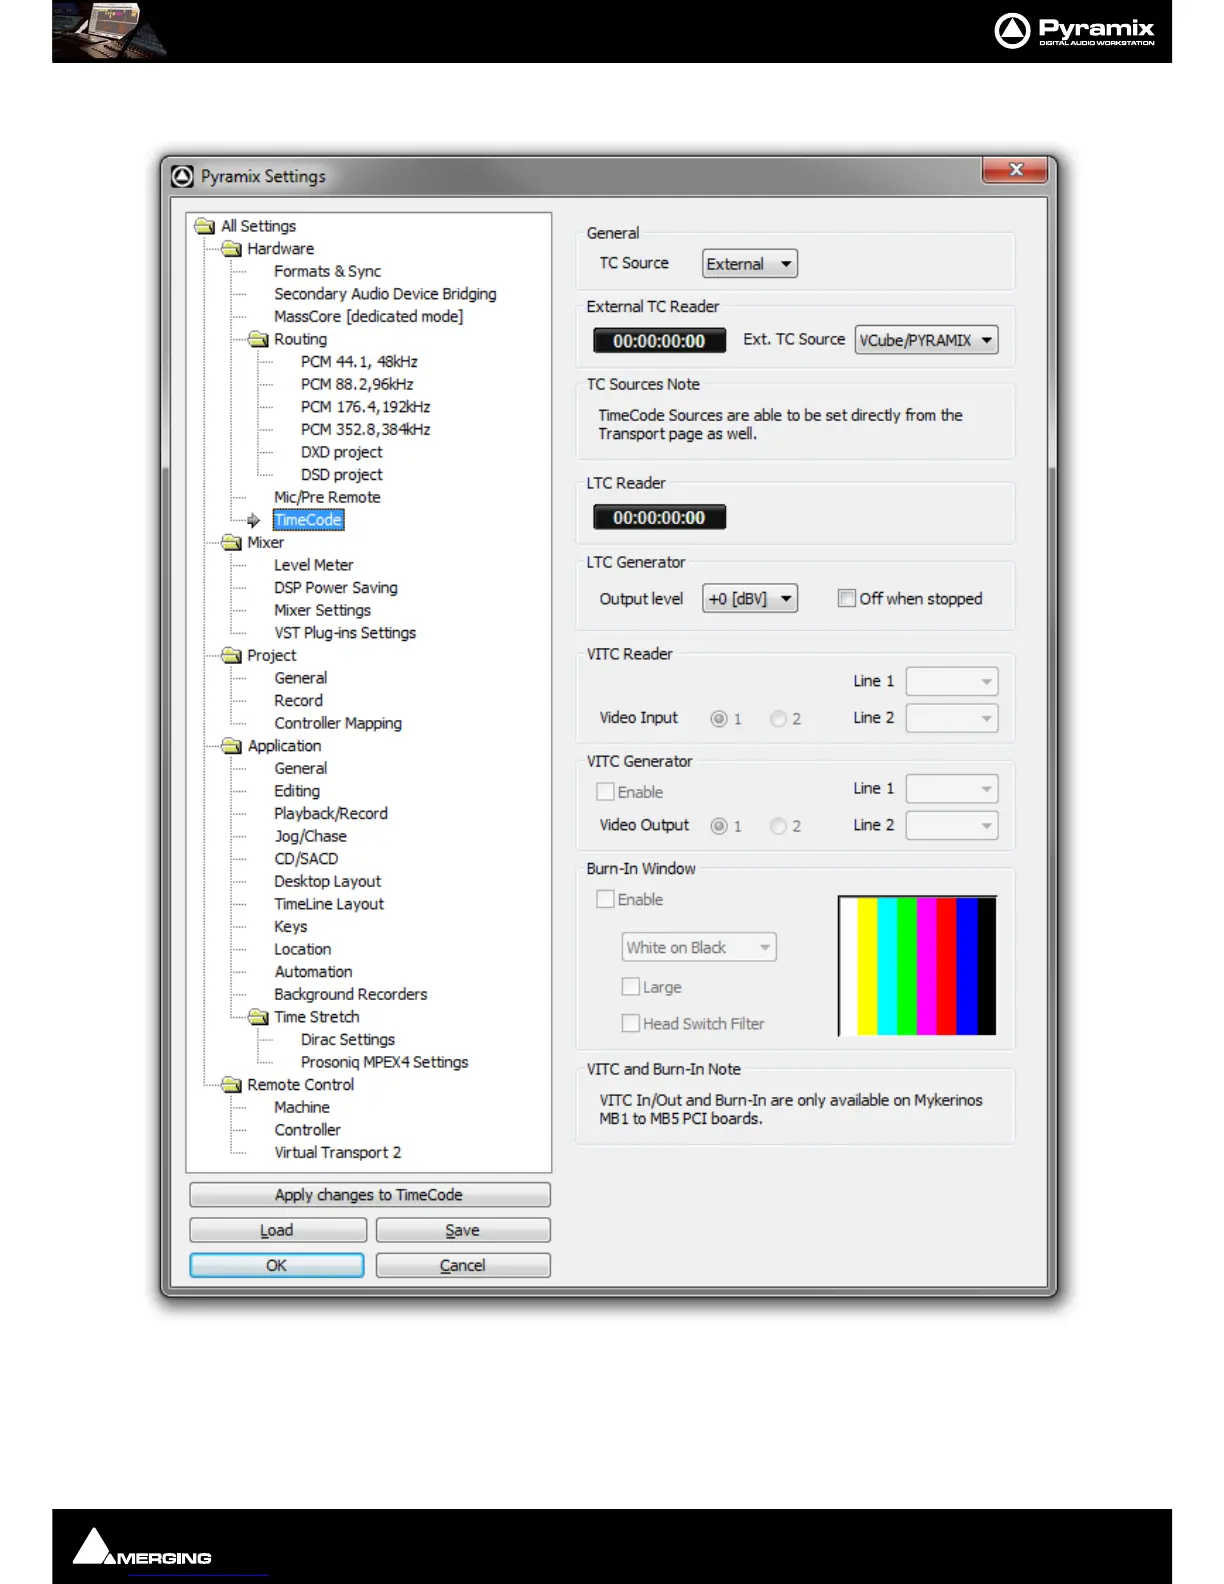Click Apply changes to TimeCode button
Image resolution: width=1224 pixels, height=1584 pixels.
(x=369, y=1195)
